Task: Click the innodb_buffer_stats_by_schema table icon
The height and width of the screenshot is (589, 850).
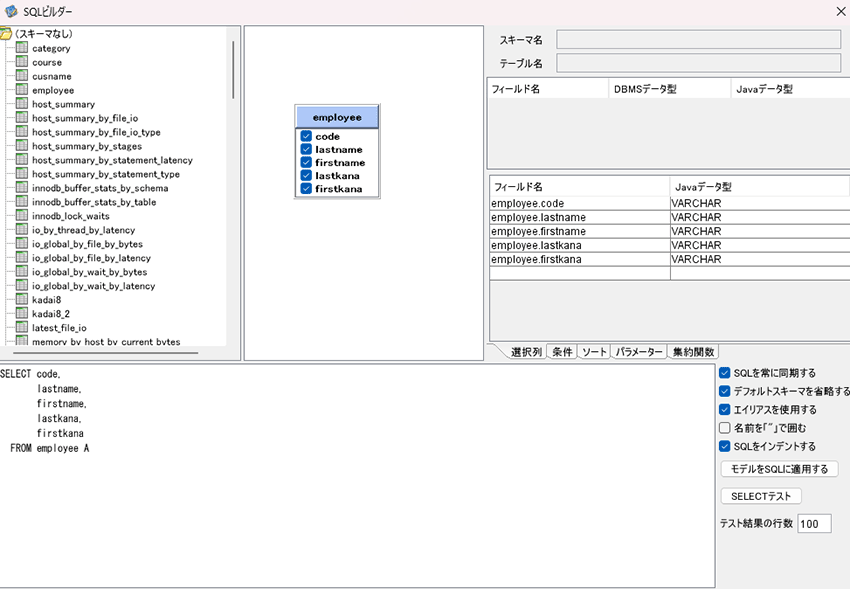Action: tap(22, 187)
